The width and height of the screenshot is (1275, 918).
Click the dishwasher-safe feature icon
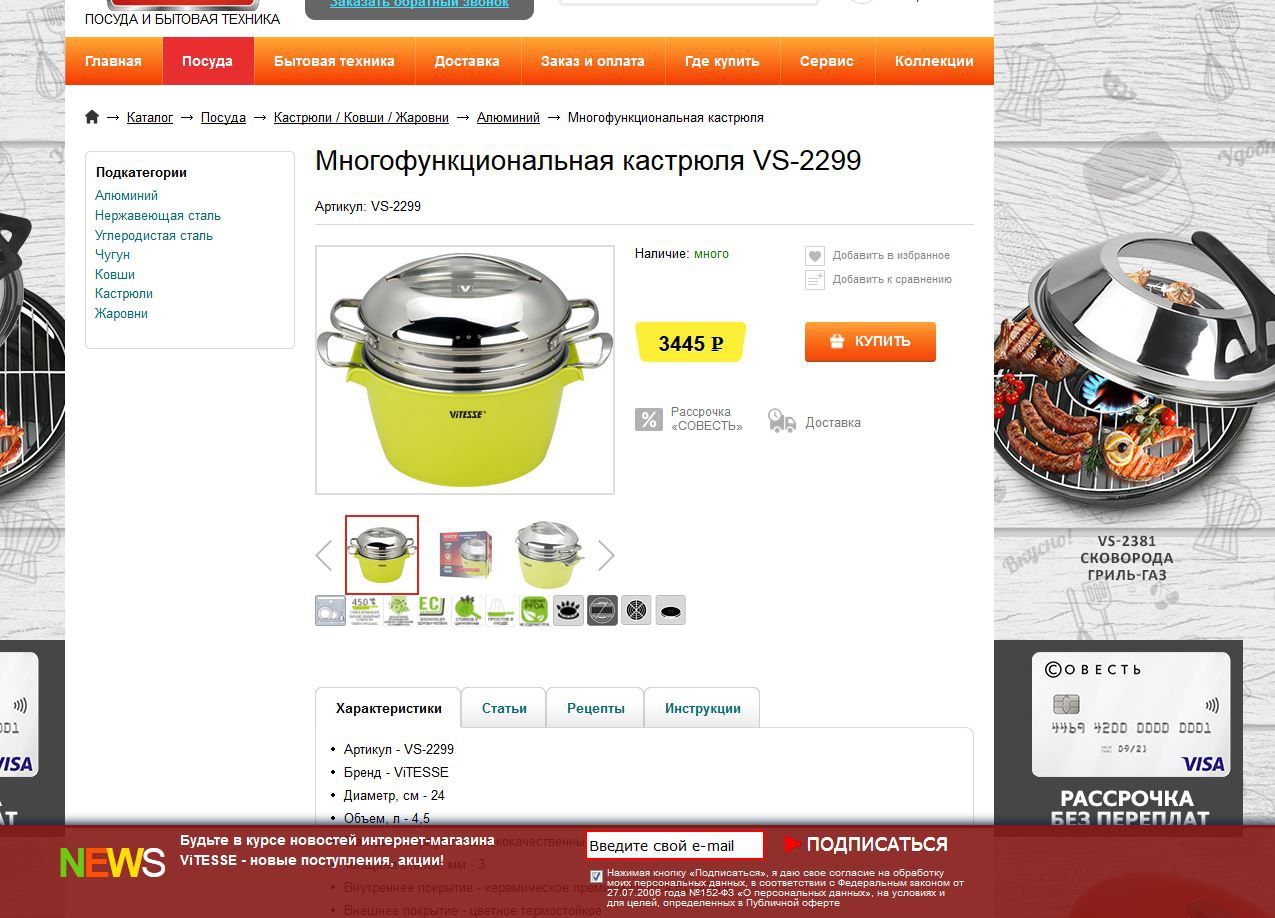[331, 610]
